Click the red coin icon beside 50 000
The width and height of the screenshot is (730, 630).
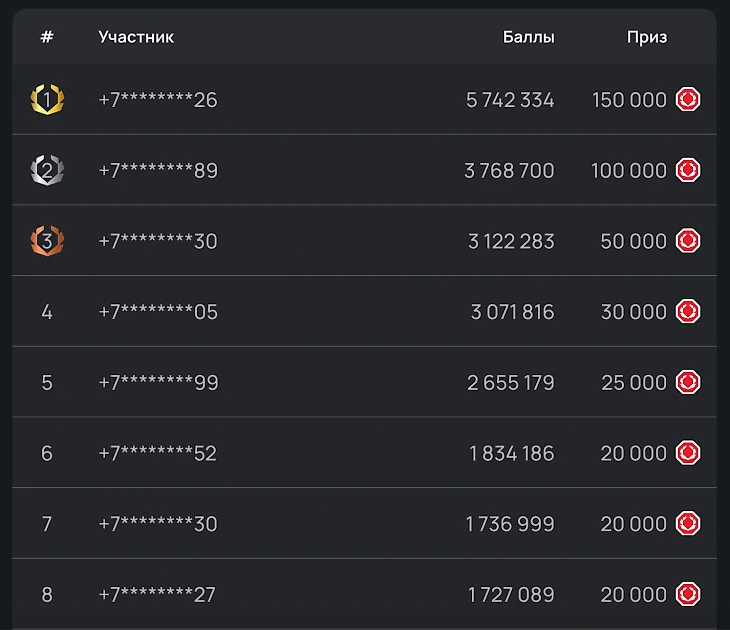pyautogui.click(x=688, y=241)
